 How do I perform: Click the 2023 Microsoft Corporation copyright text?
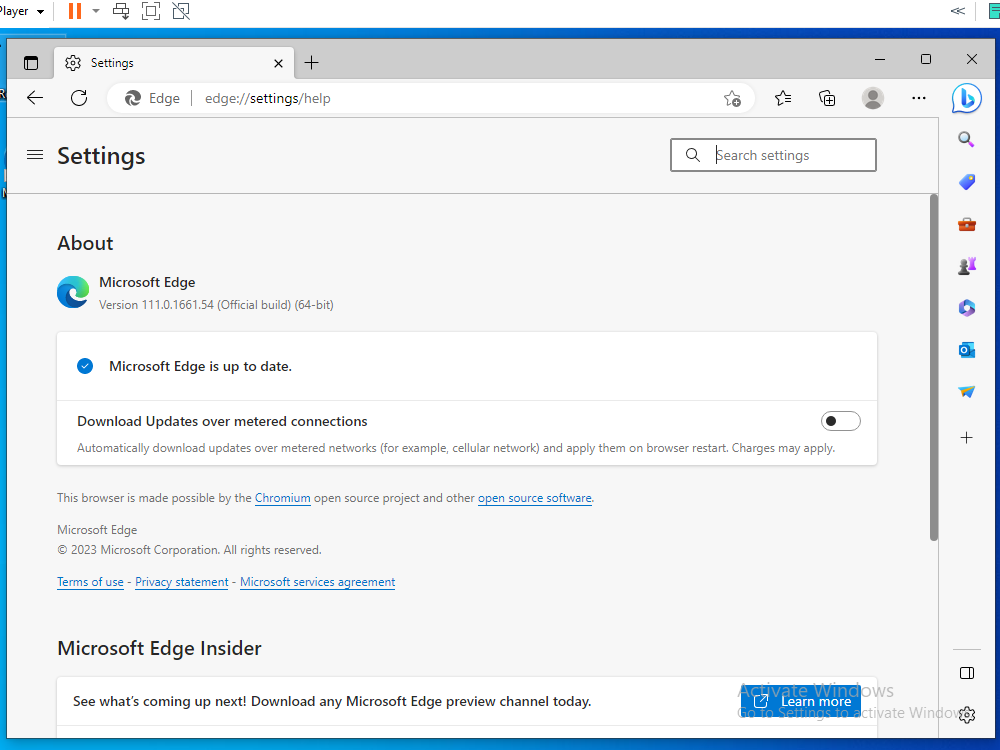189,550
